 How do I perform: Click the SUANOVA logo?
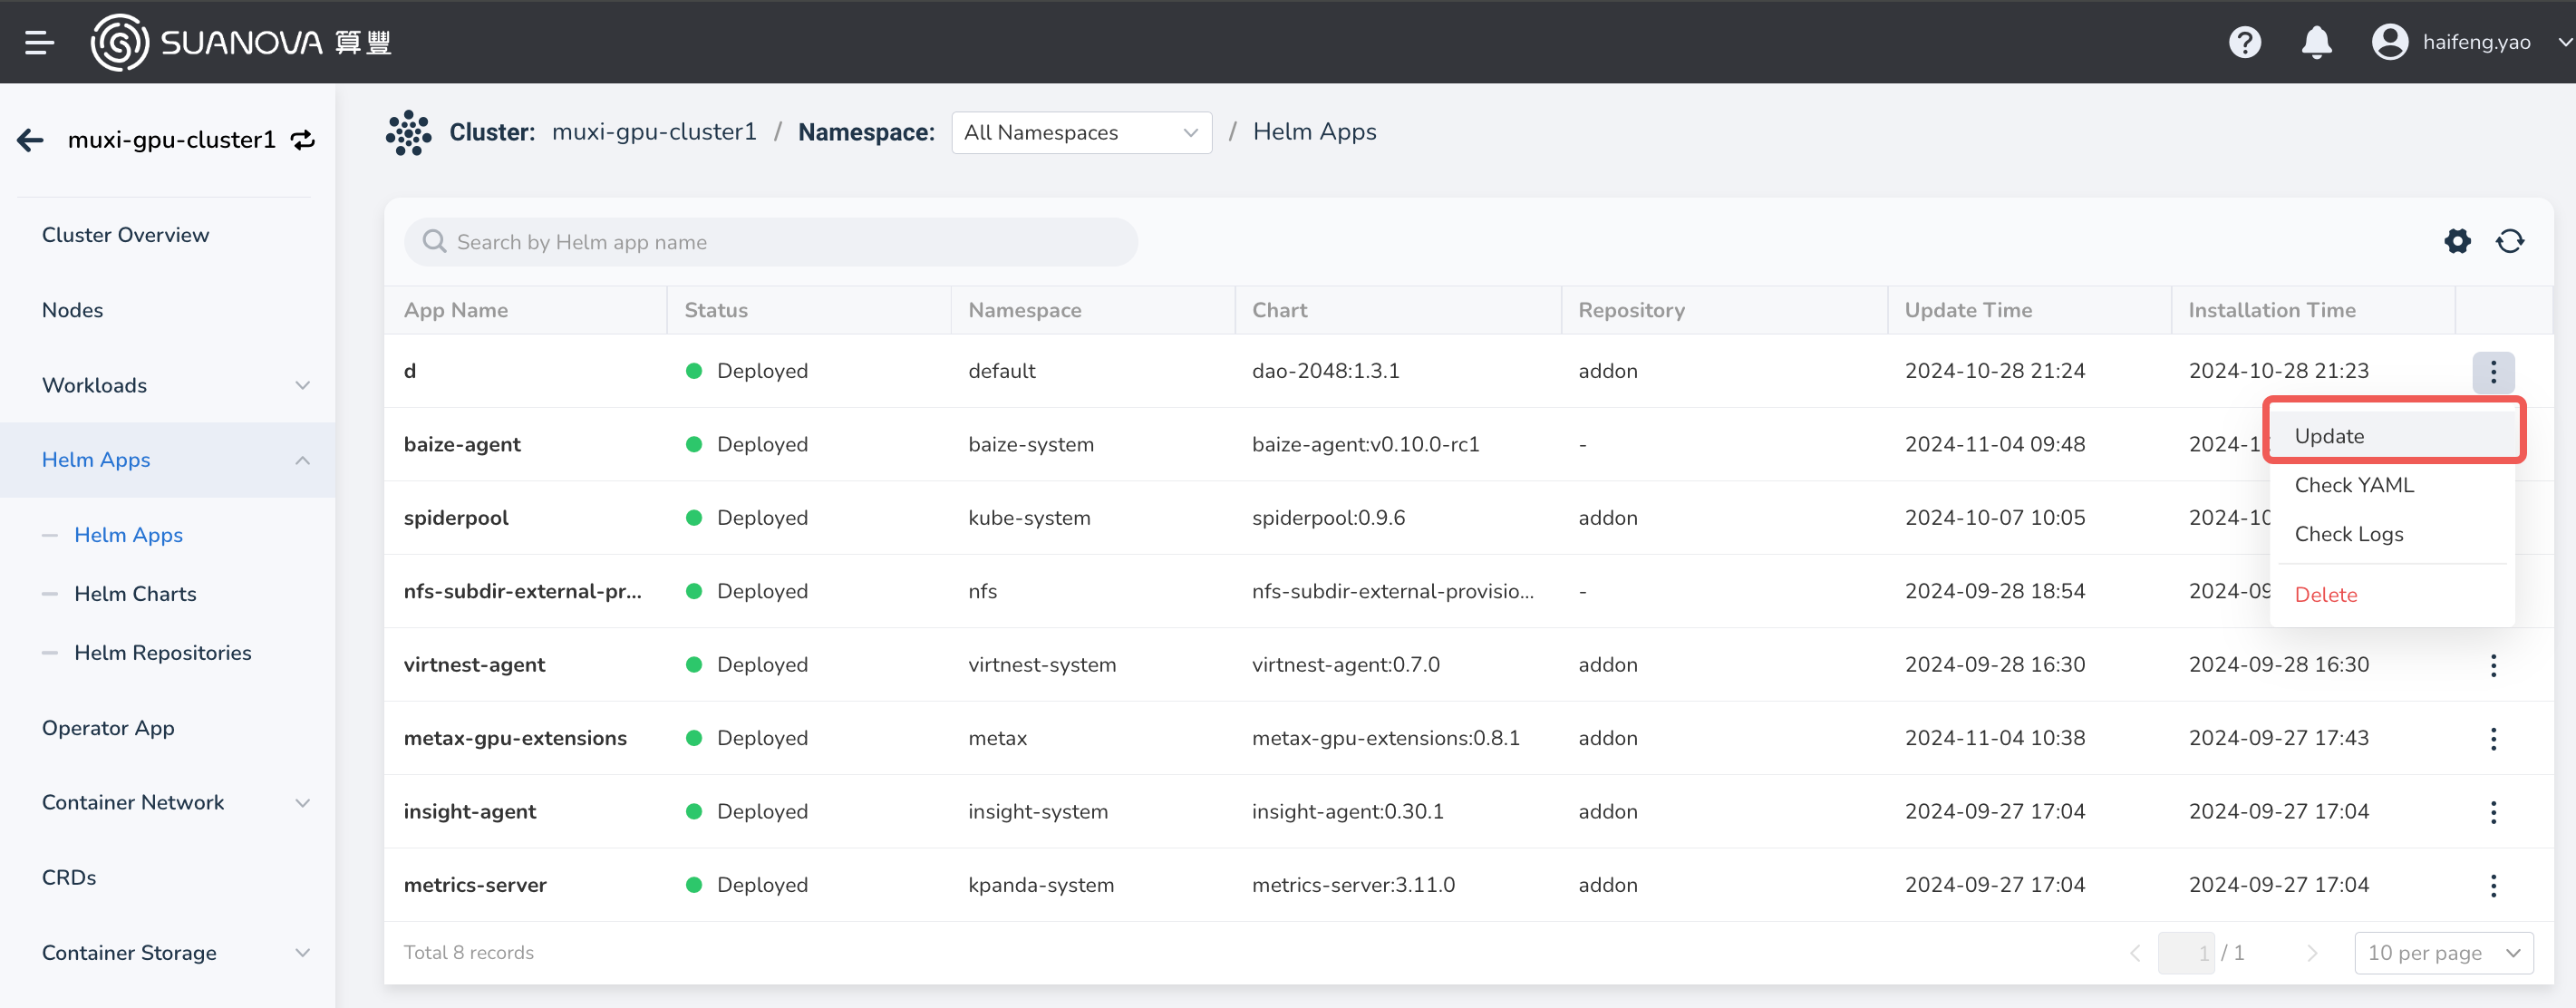[241, 42]
